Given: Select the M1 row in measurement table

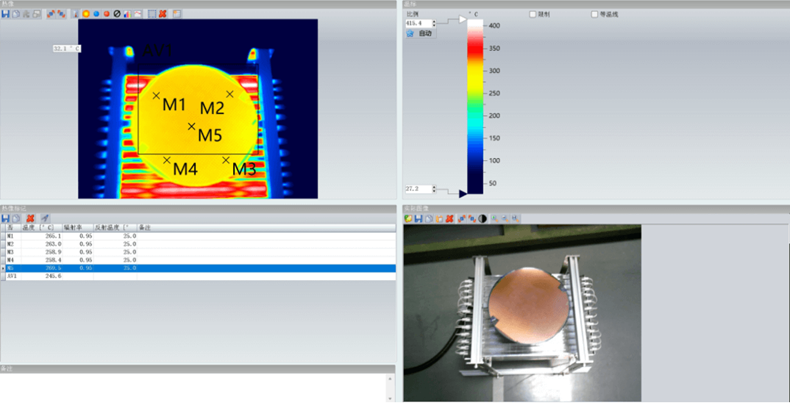Looking at the screenshot, I should (x=60, y=236).
